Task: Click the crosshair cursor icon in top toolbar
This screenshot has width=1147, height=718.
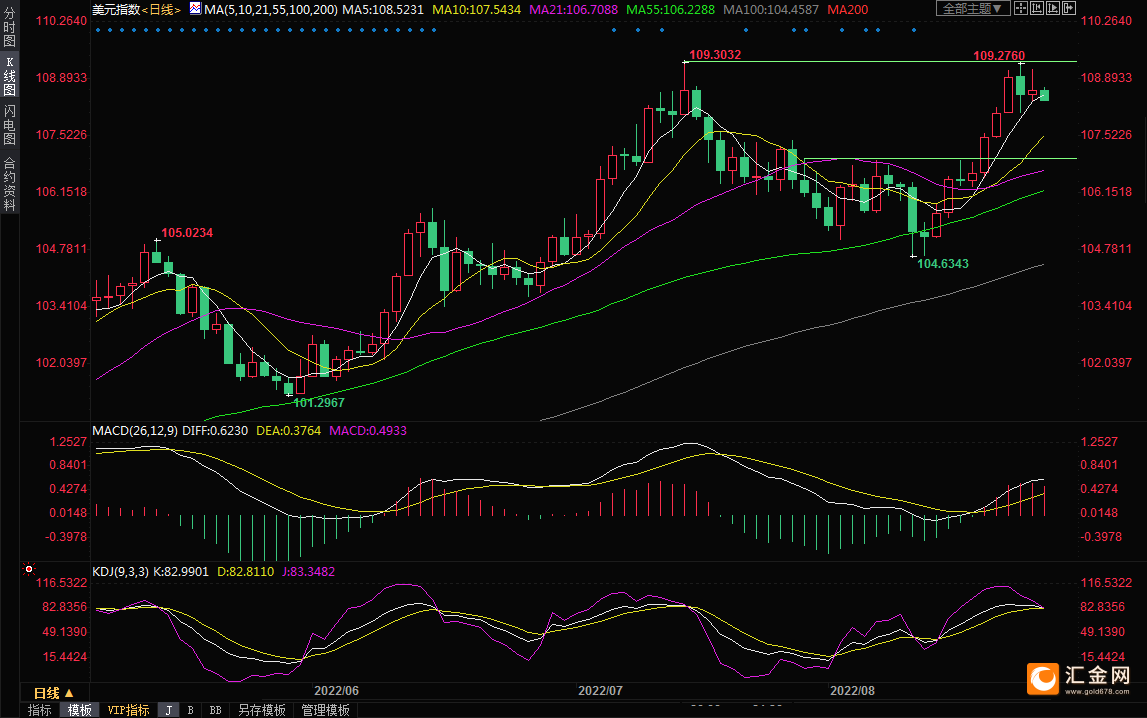Action: point(1021,8)
